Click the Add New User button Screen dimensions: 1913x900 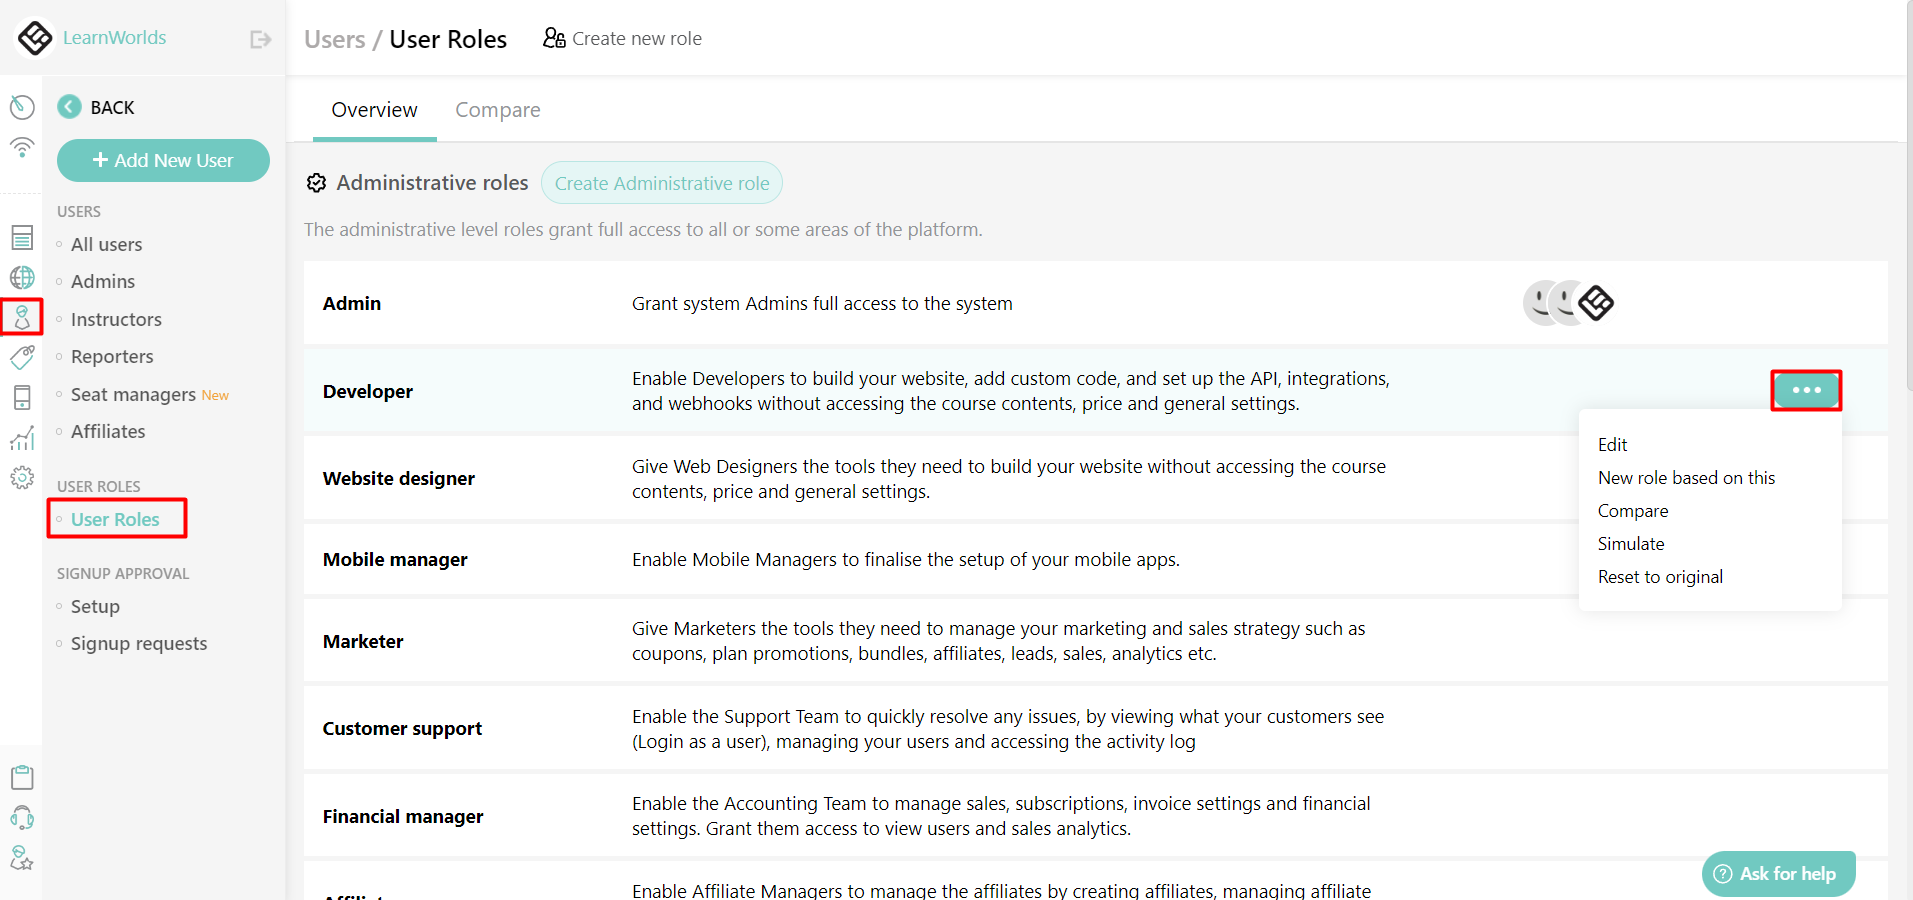[163, 160]
